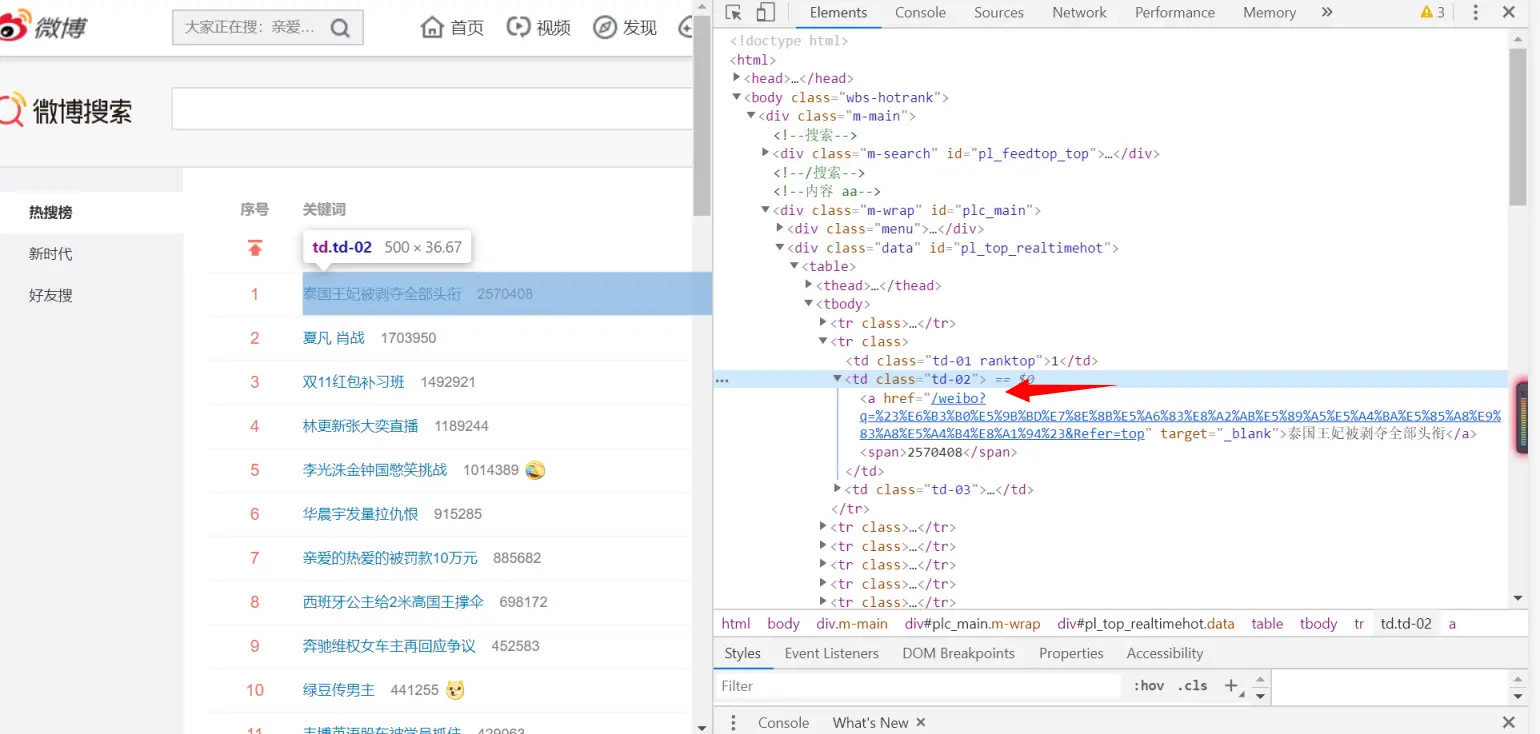
Task: Select the Properties pane tab
Action: click(x=1071, y=653)
